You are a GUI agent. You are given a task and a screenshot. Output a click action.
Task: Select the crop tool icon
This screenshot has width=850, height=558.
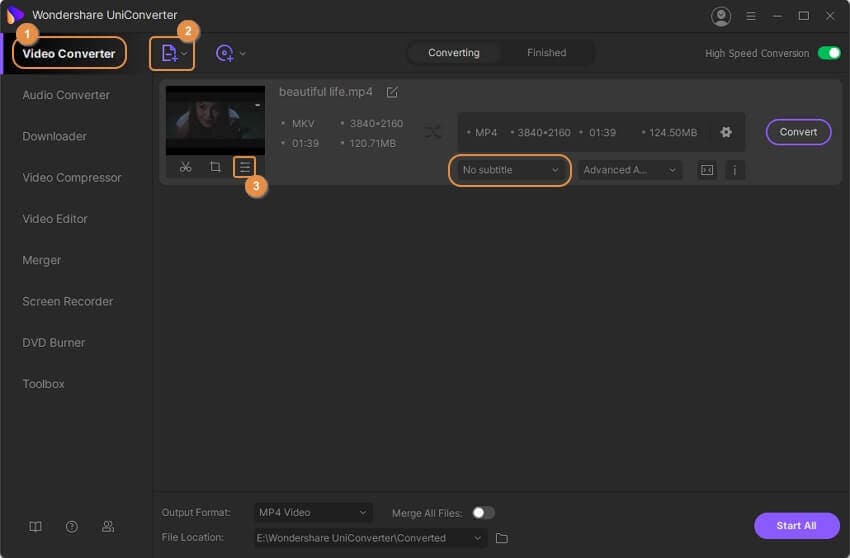pyautogui.click(x=215, y=167)
